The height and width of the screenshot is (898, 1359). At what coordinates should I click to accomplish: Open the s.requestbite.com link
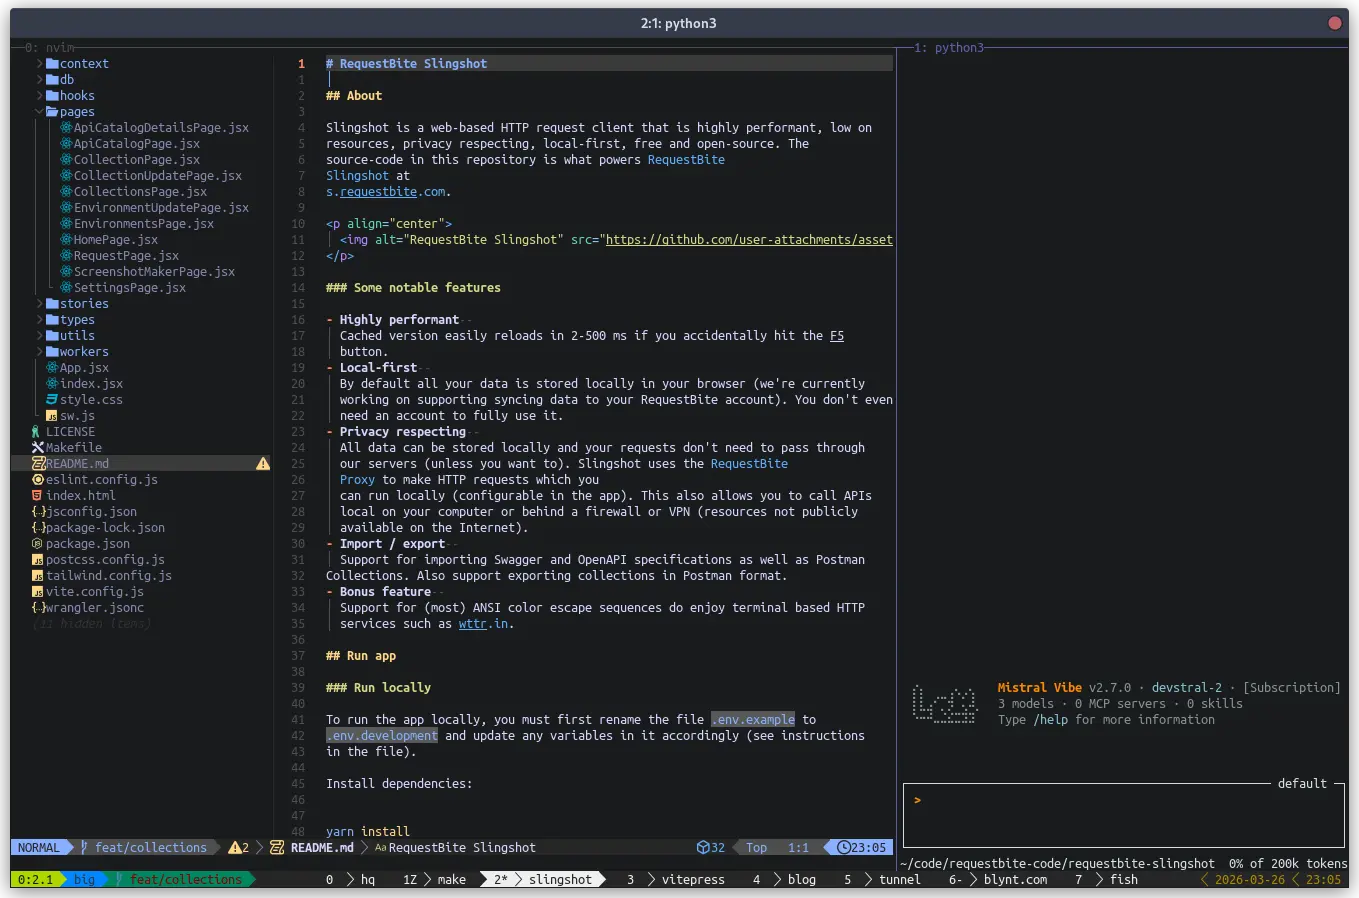pos(385,191)
